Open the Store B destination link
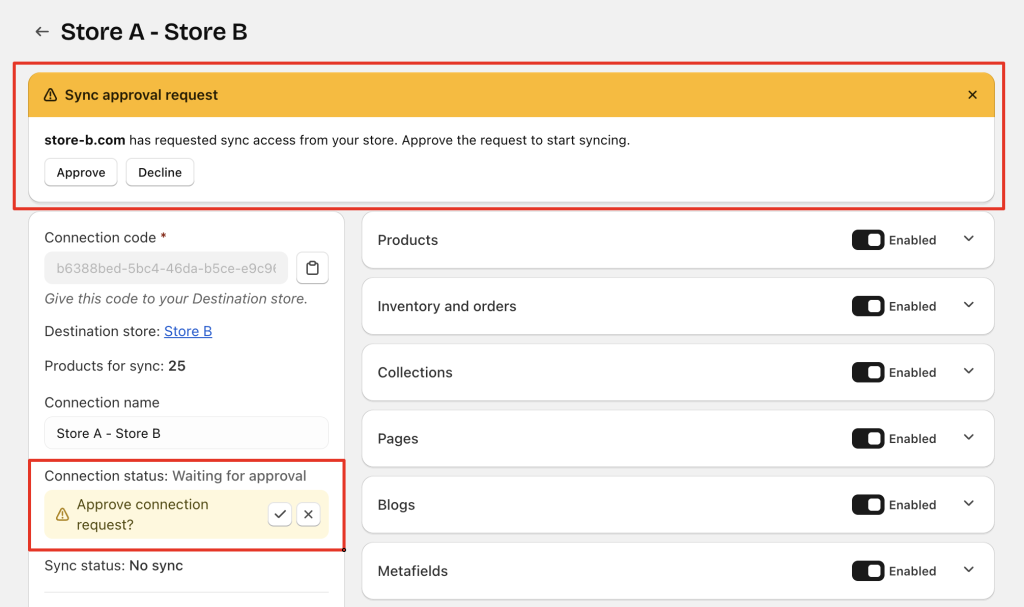This screenshot has width=1024, height=607. 188,331
